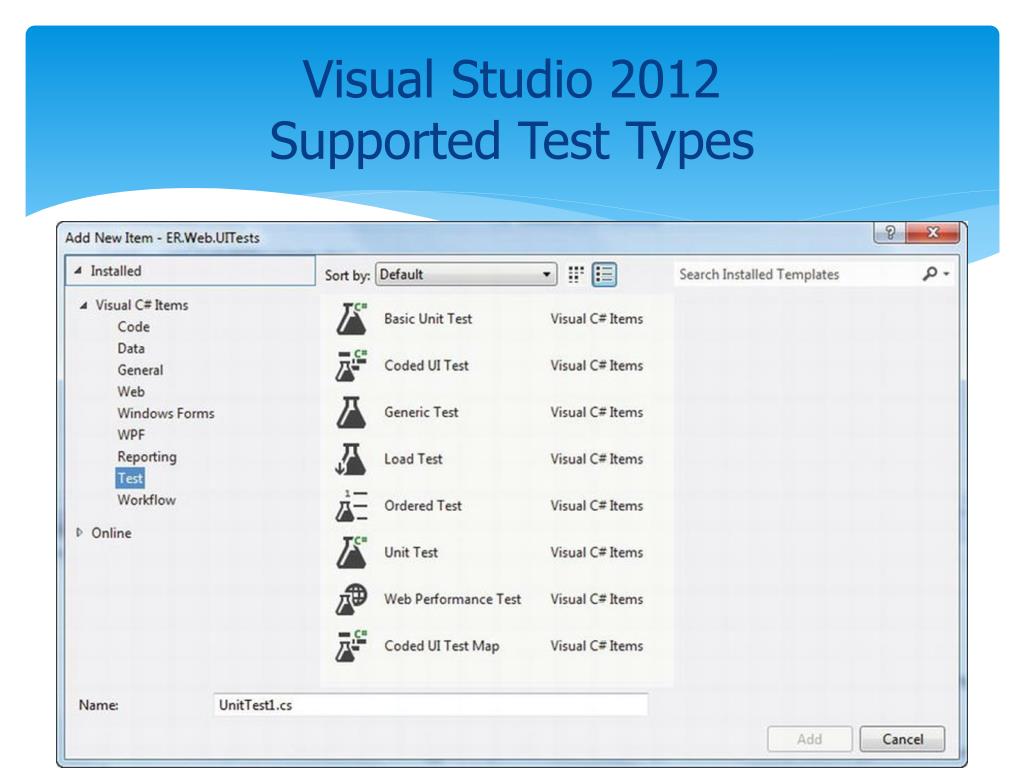Select the Windows Forms category
Viewport: 1024px width, 768px height.
[165, 413]
